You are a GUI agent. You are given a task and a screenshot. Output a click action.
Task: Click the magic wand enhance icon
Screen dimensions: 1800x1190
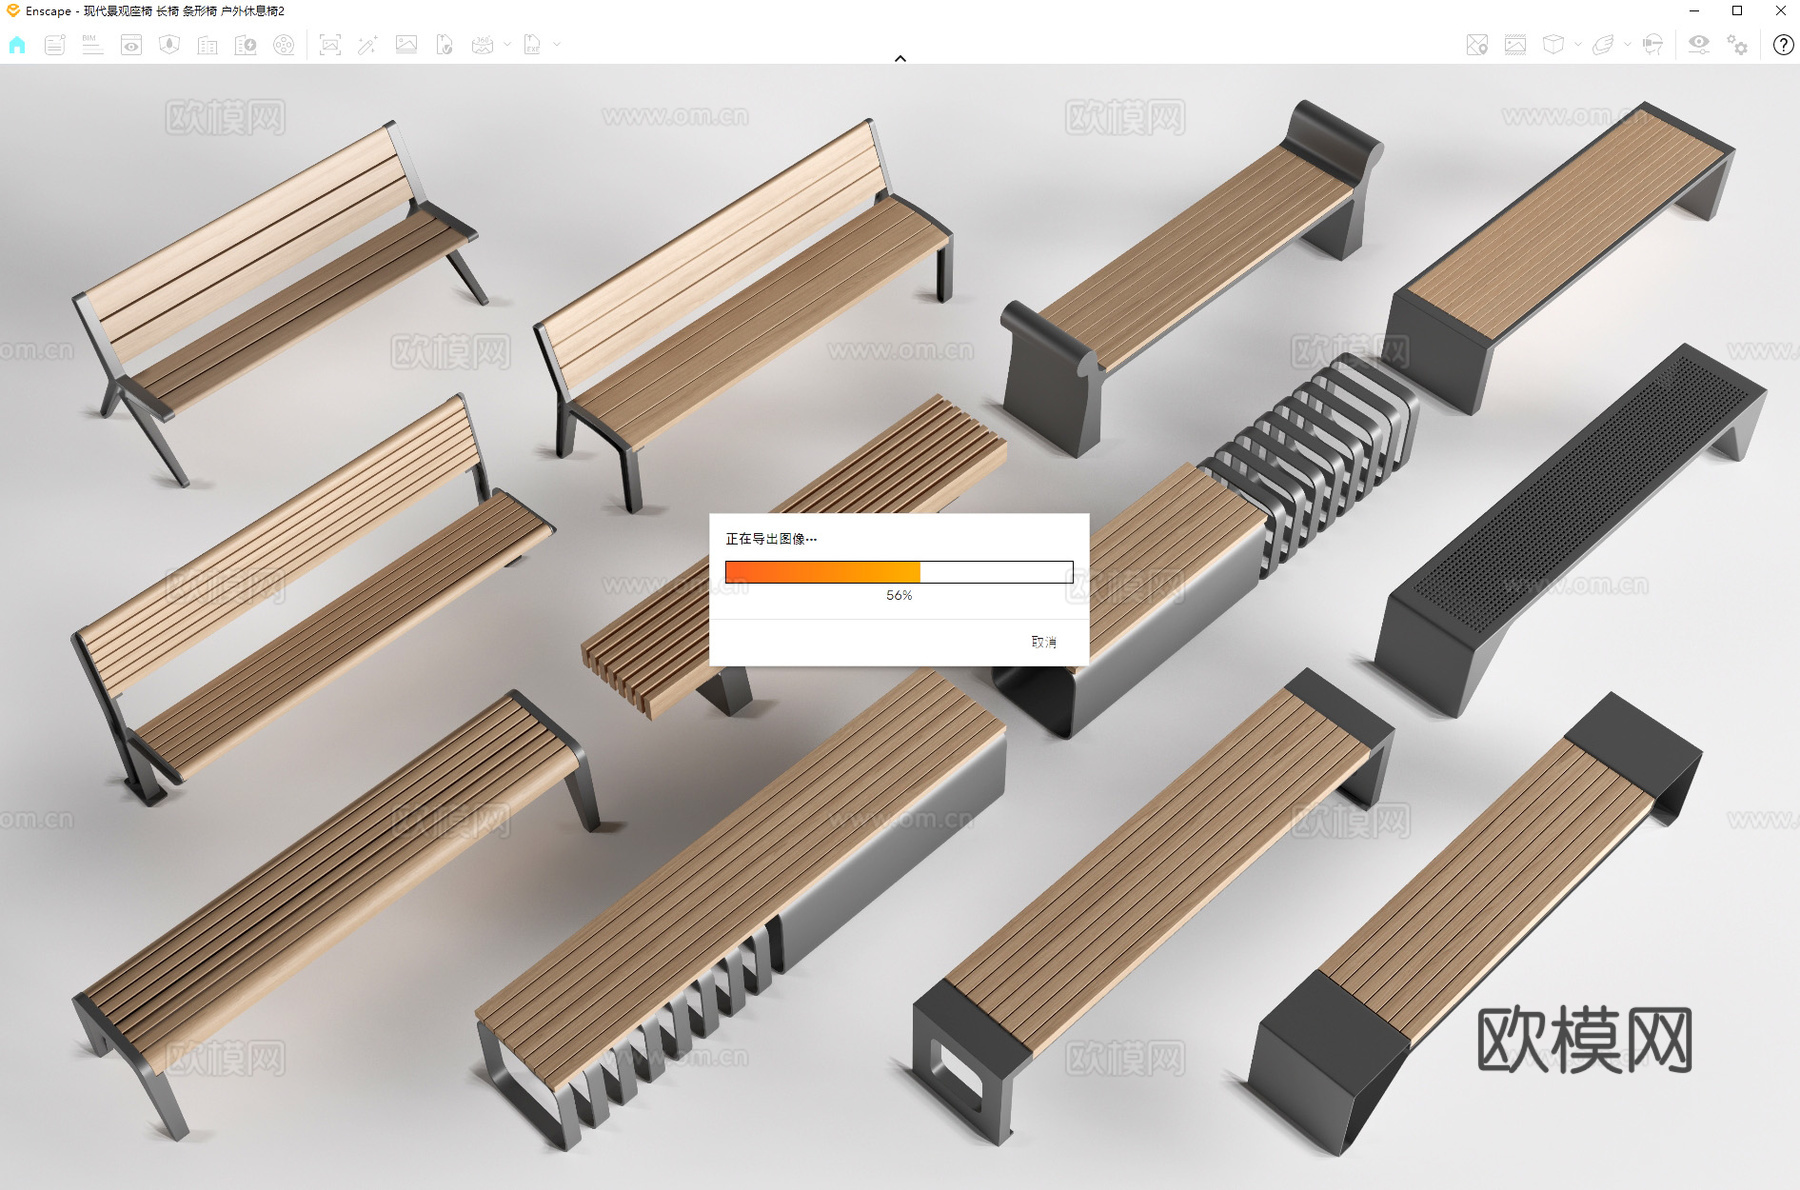pyautogui.click(x=367, y=45)
